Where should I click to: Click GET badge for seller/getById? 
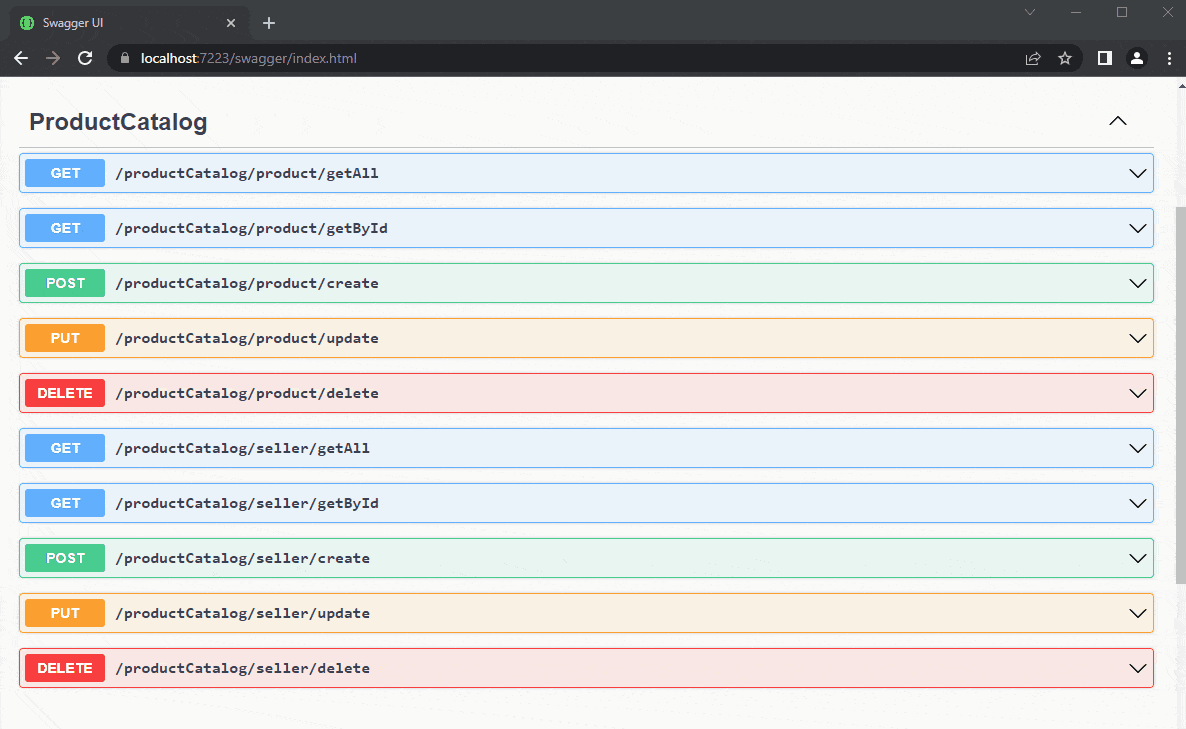coord(65,504)
